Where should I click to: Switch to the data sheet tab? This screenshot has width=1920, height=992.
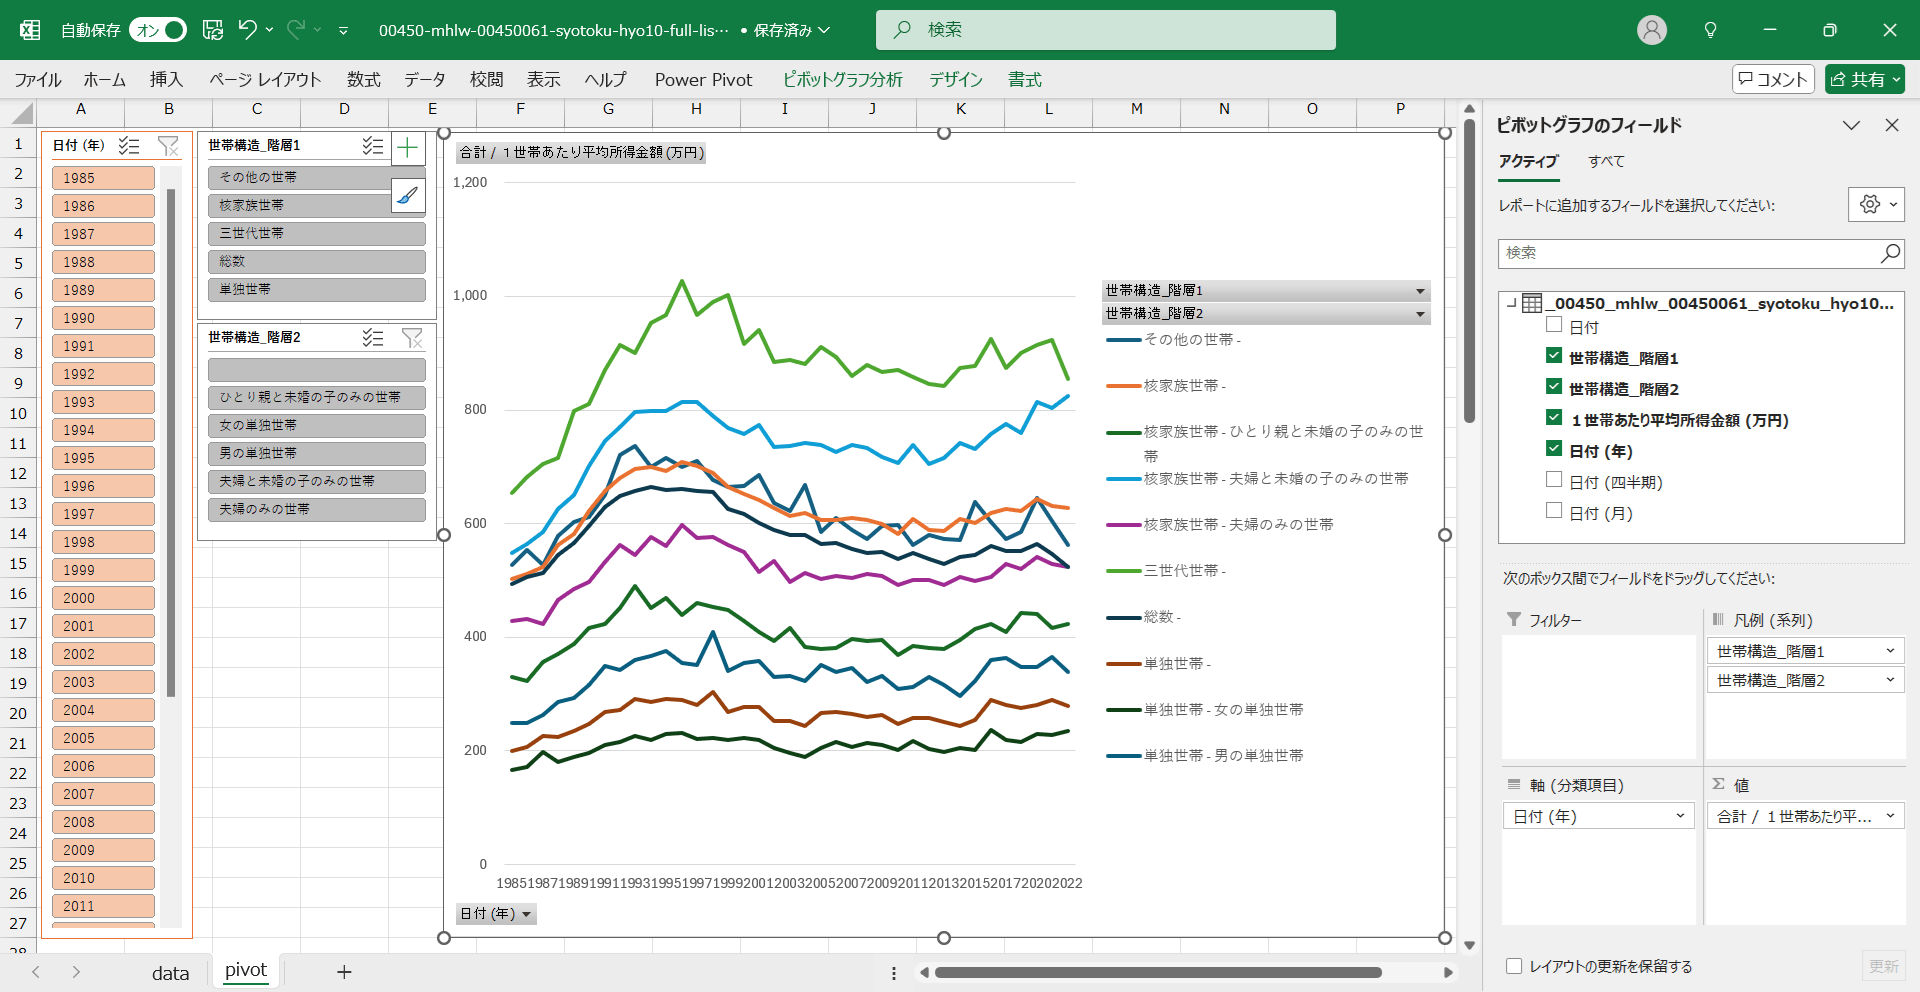pyautogui.click(x=170, y=973)
